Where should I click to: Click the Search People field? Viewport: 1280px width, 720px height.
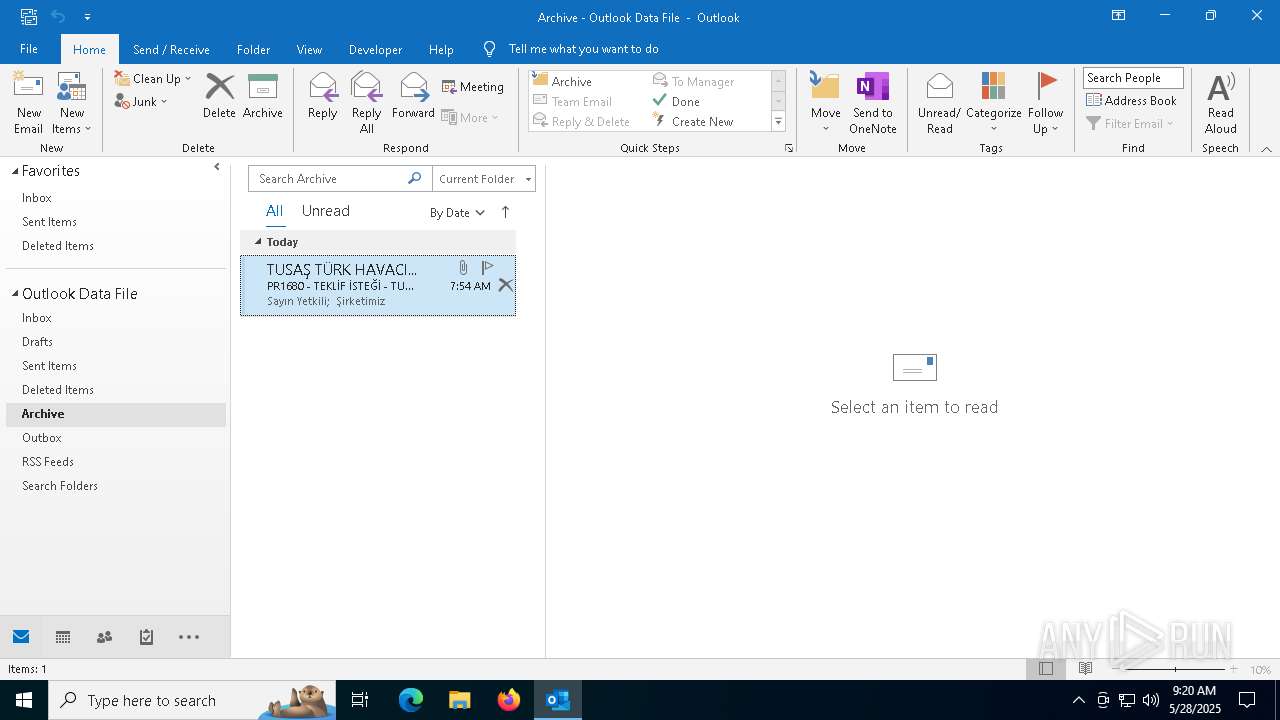coord(1133,78)
